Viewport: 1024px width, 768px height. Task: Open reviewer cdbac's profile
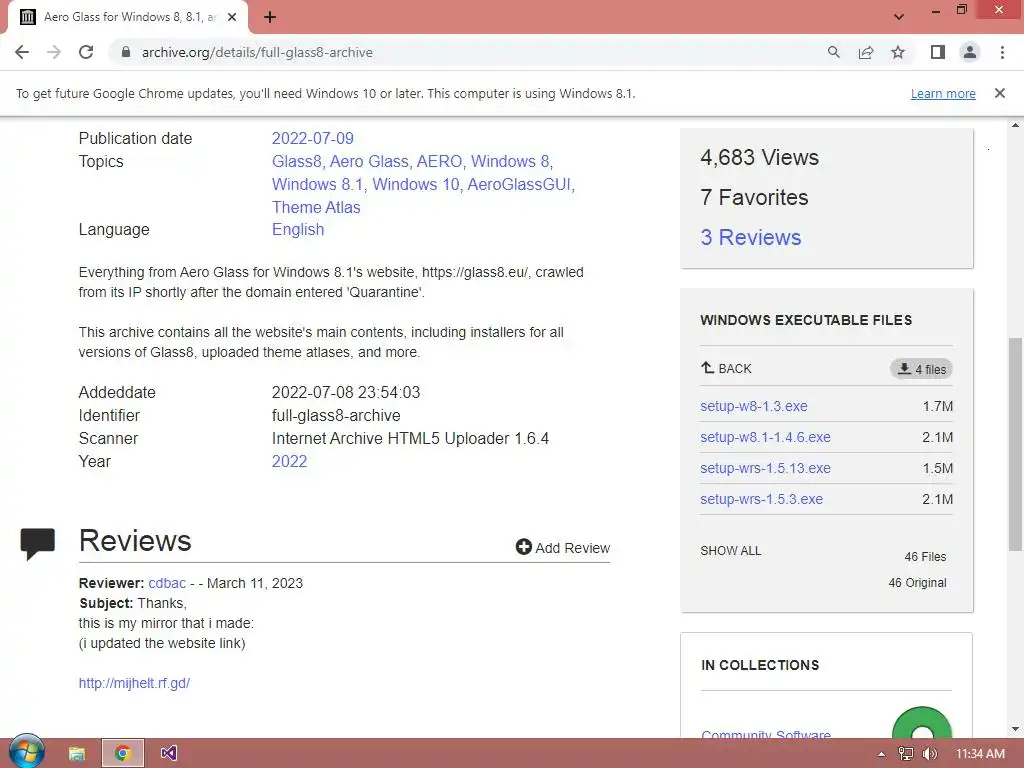point(167,583)
